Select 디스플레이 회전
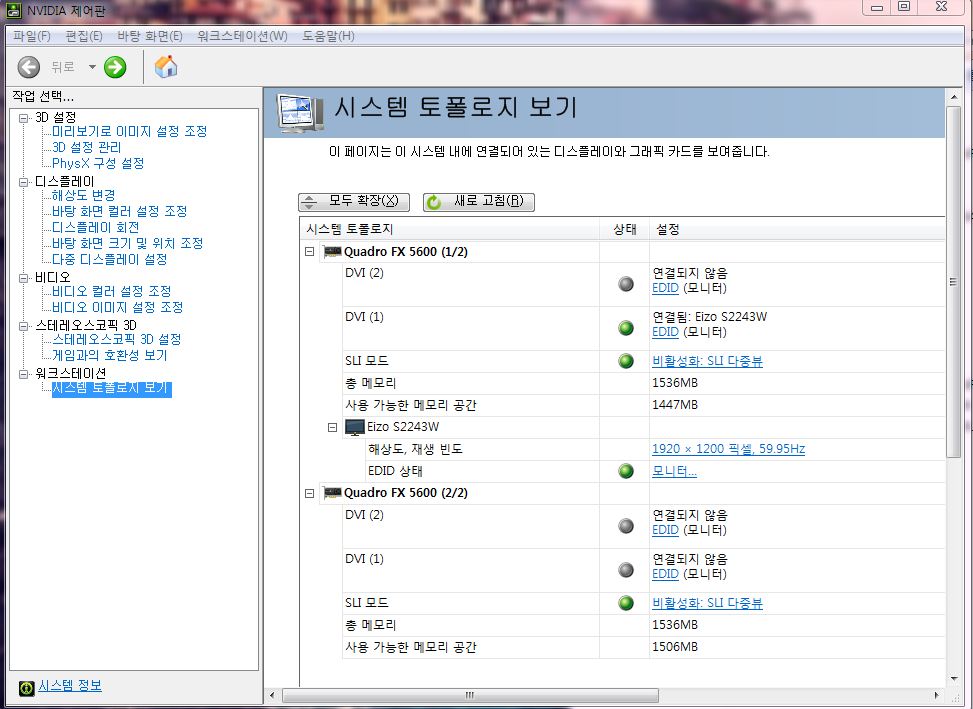The height and width of the screenshot is (709, 973). pyautogui.click(x=96, y=228)
